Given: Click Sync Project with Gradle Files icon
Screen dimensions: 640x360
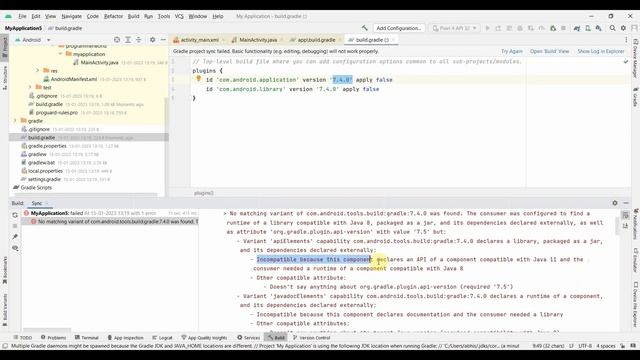Looking at the screenshot, I should pos(577,28).
